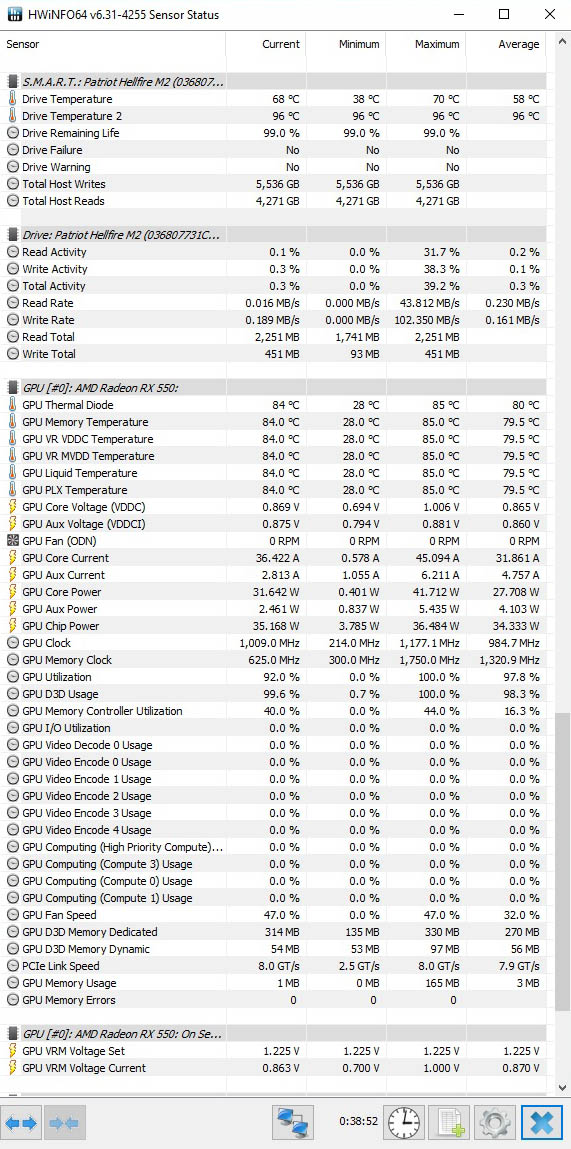Click the Drive Temperature thermometer icon

12,99
